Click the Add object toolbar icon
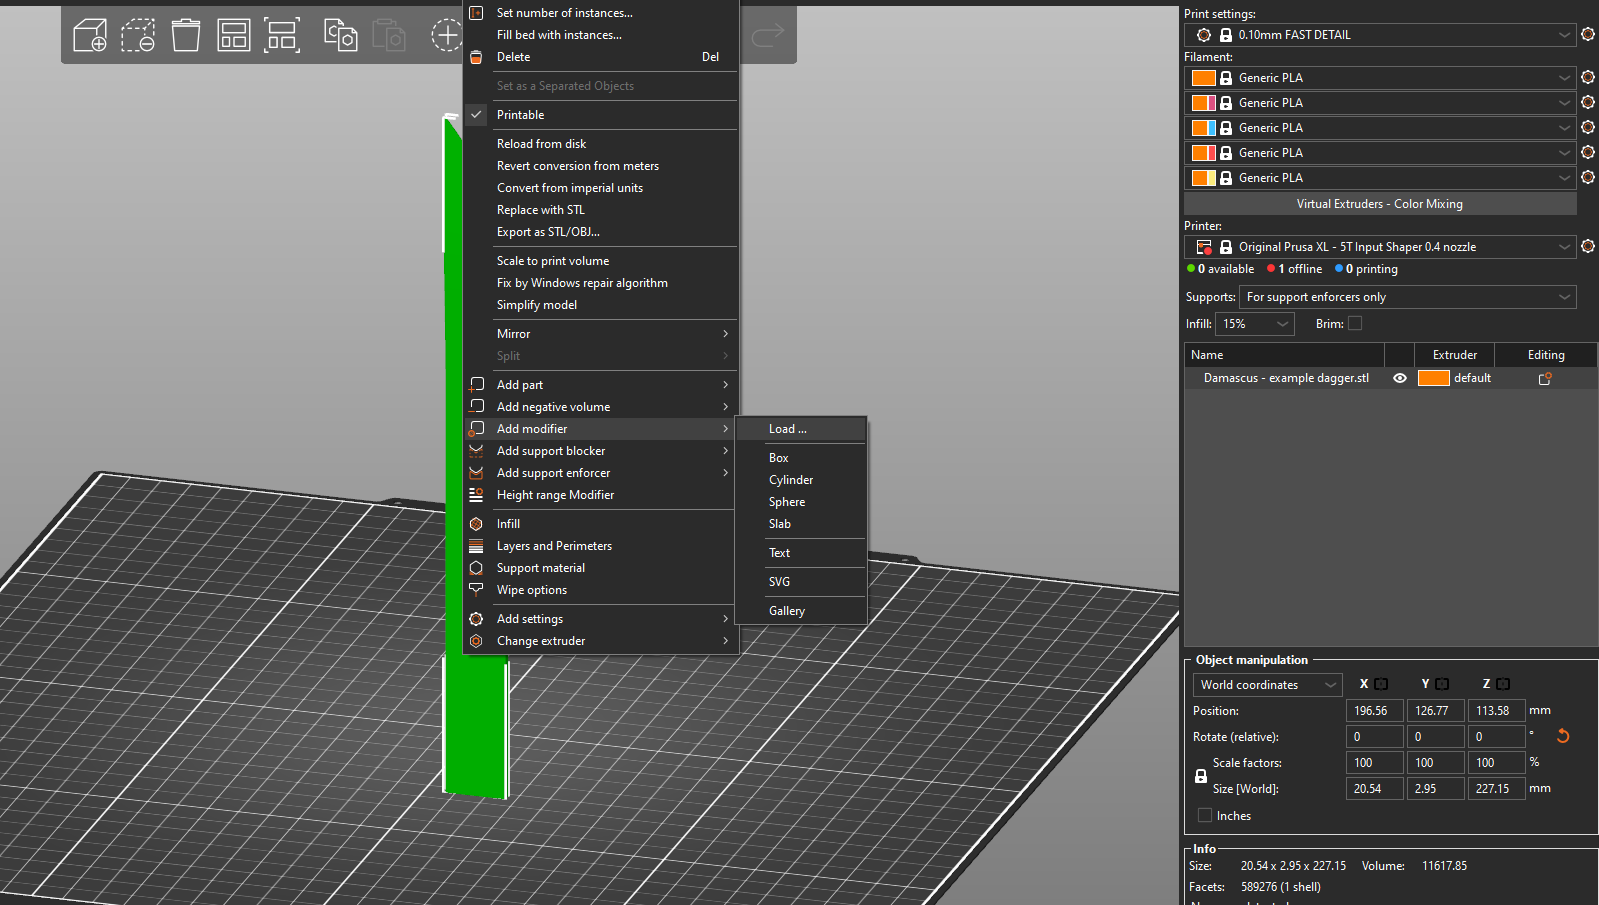Viewport: 1599px width, 905px height. (90, 35)
